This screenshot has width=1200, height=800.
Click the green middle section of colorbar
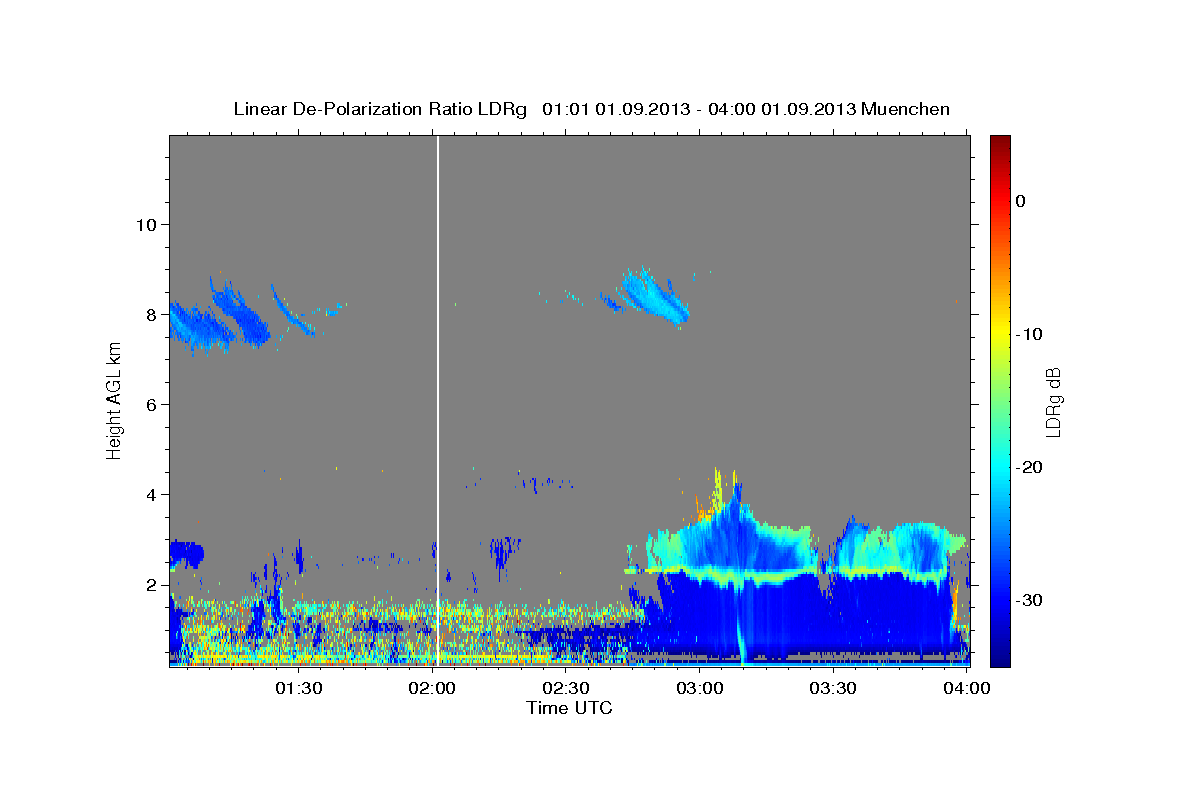click(1000, 400)
